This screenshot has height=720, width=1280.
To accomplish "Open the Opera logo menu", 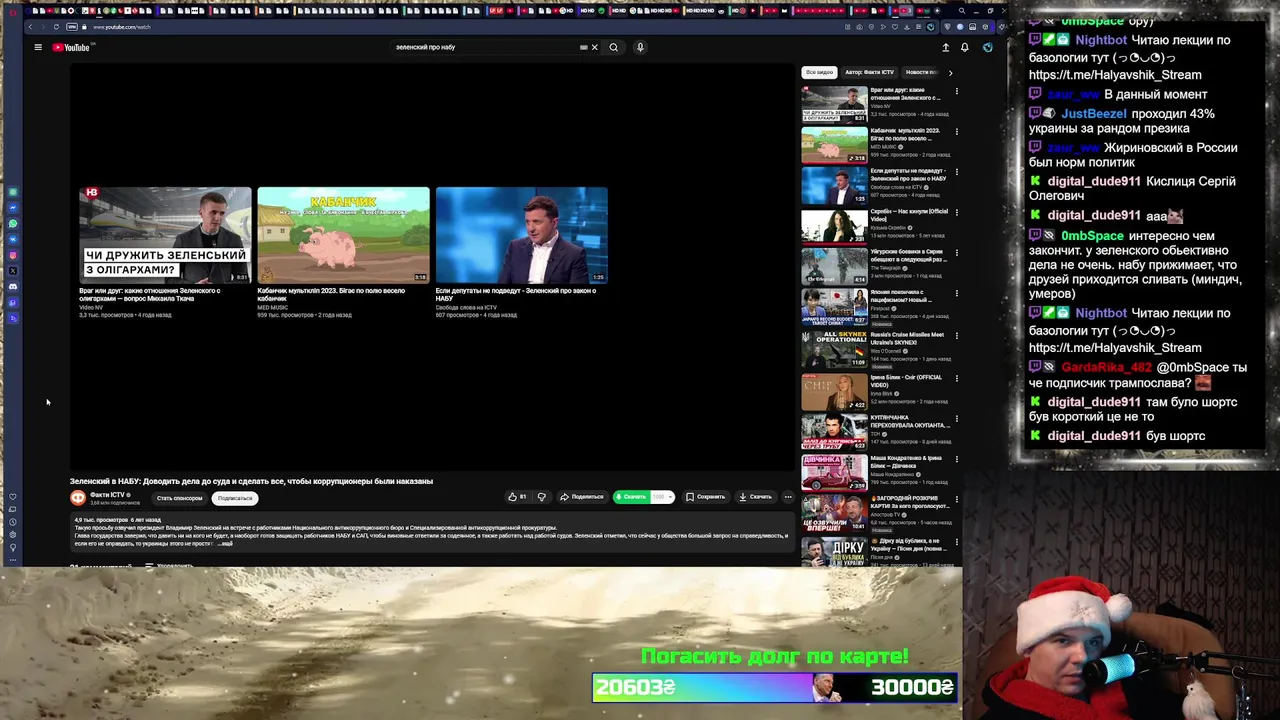I will coord(13,11).
